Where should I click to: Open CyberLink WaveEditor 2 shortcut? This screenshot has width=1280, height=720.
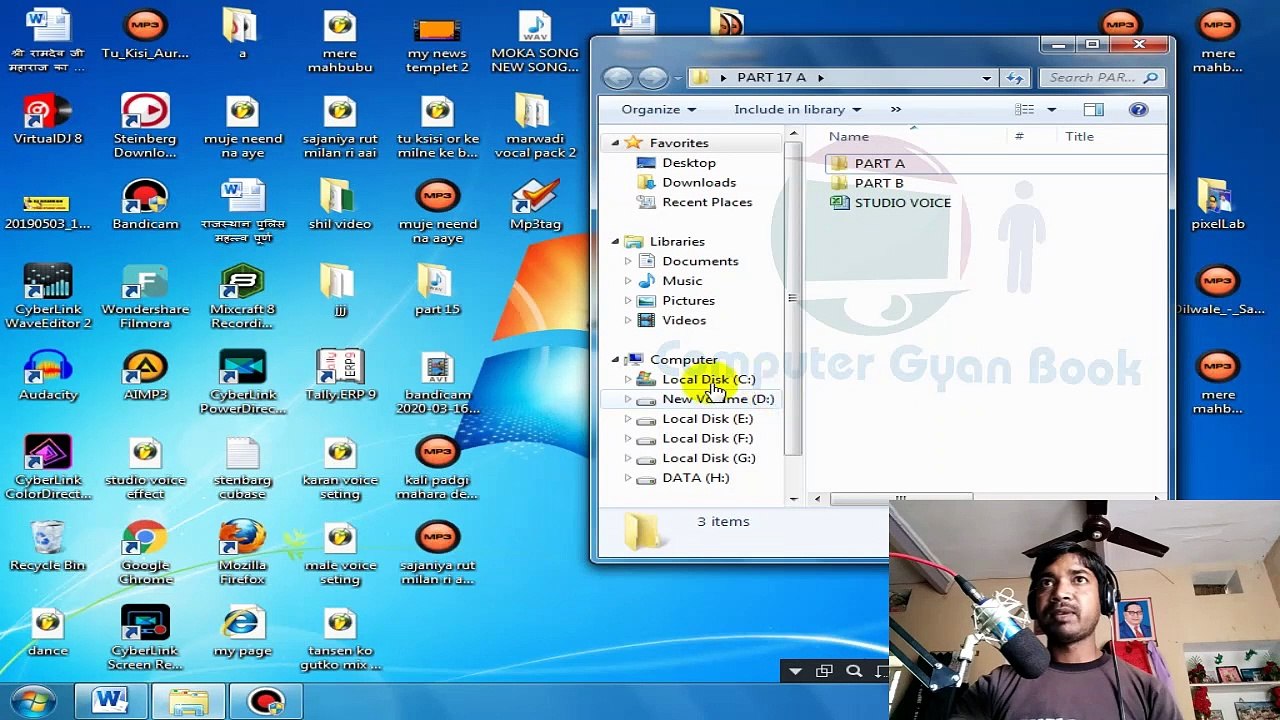[x=48, y=297]
